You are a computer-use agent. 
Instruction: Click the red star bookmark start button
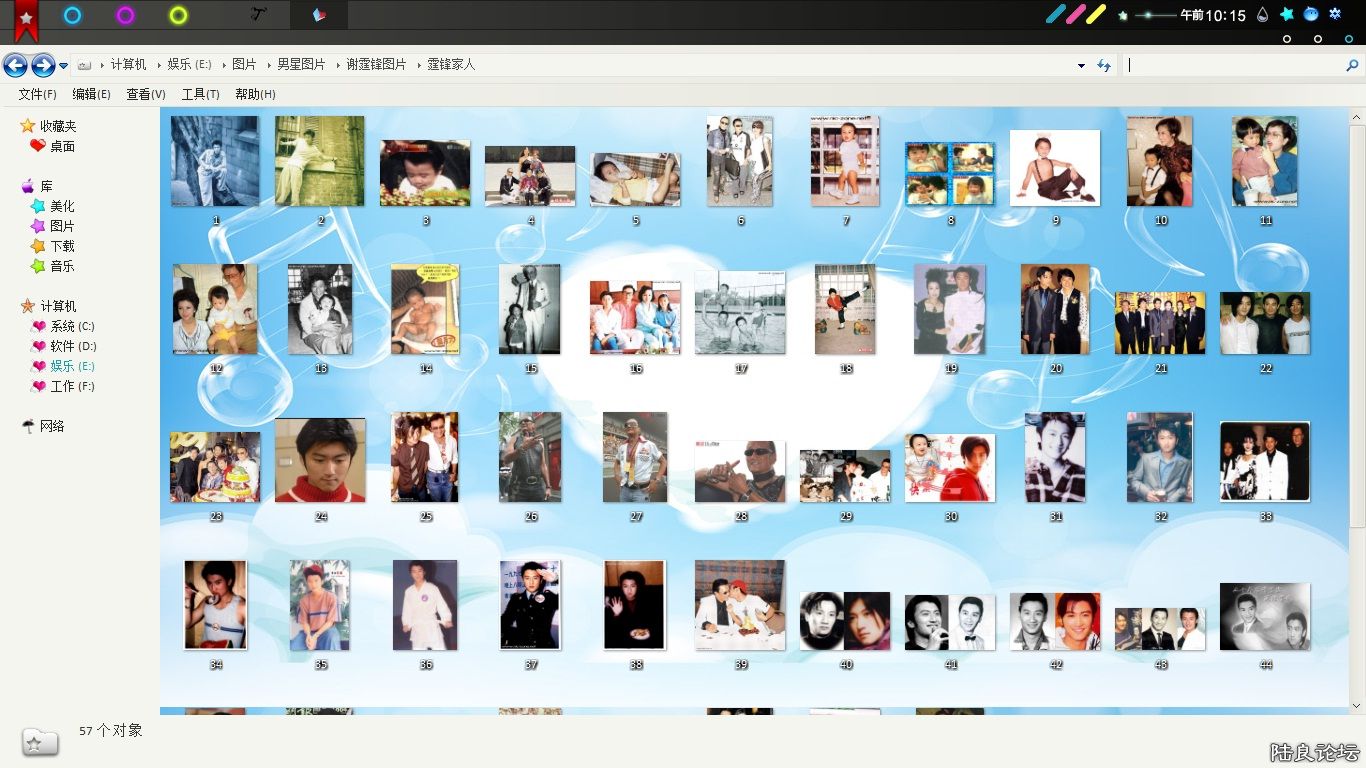(26, 18)
